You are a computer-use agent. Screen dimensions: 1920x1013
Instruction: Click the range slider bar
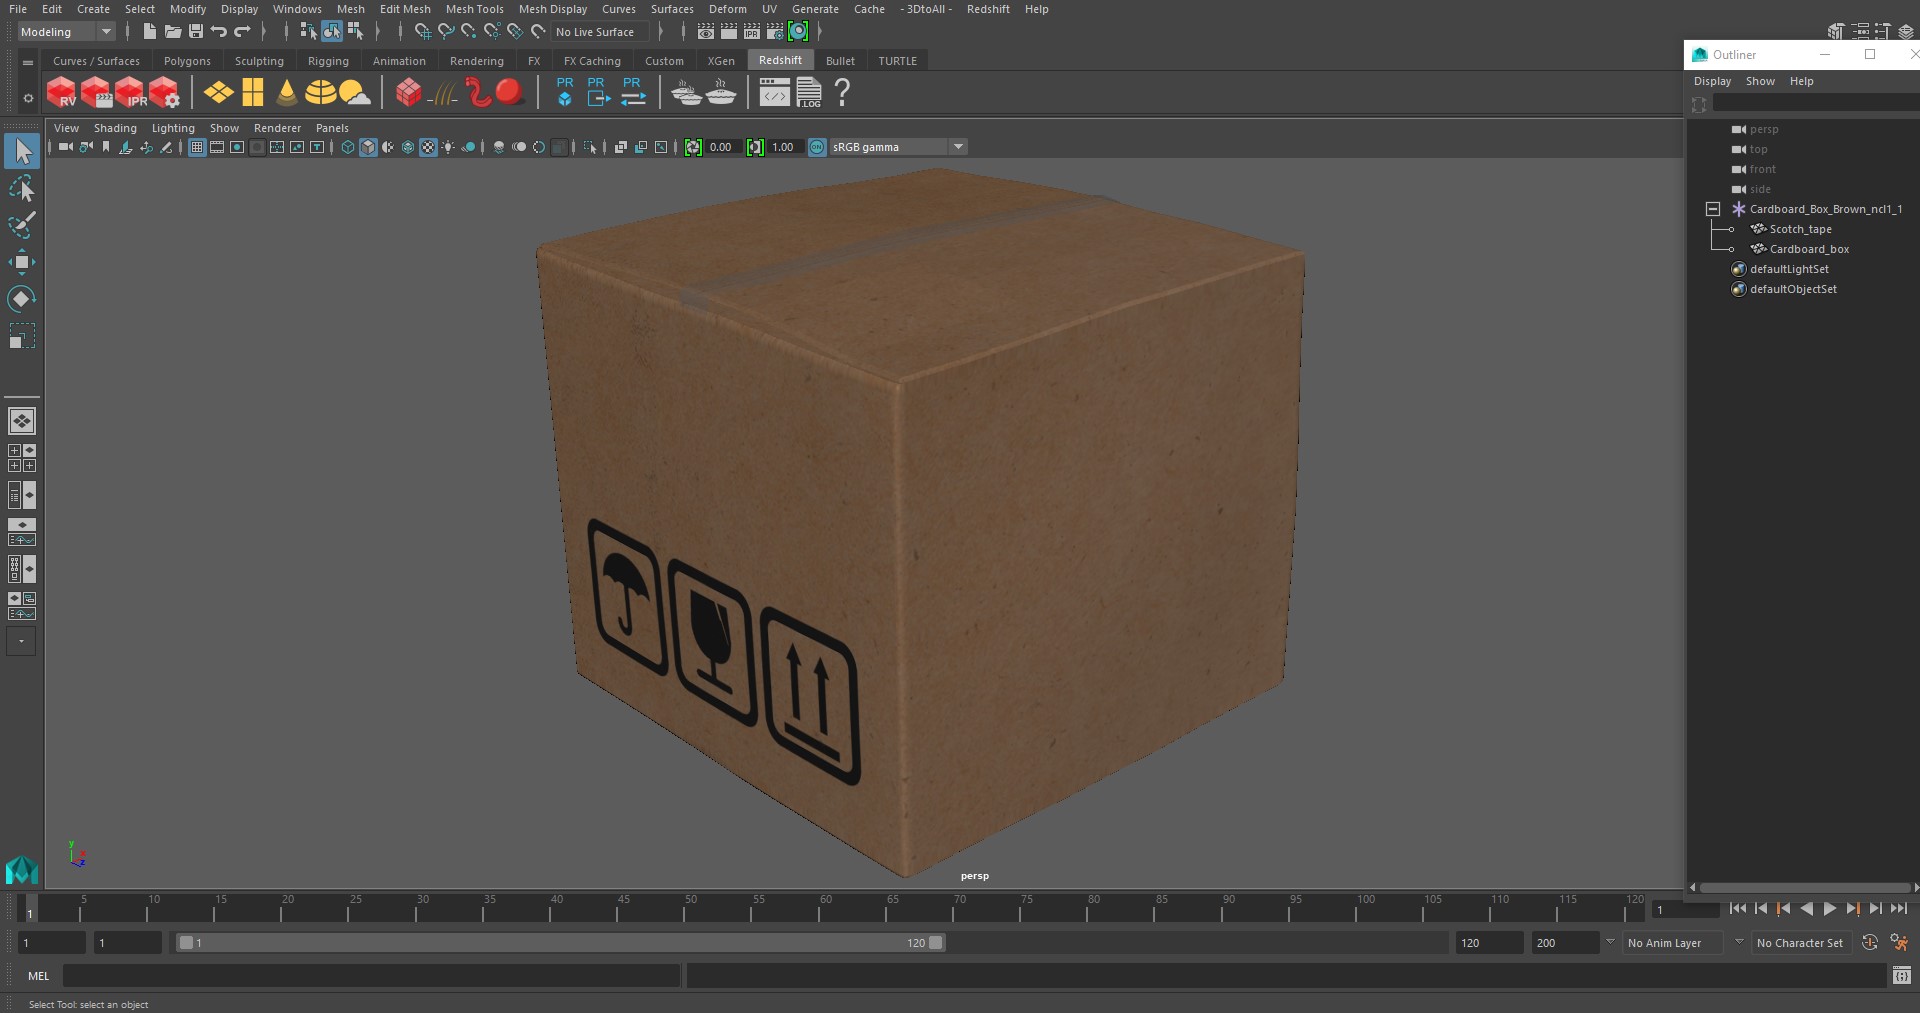(x=560, y=942)
